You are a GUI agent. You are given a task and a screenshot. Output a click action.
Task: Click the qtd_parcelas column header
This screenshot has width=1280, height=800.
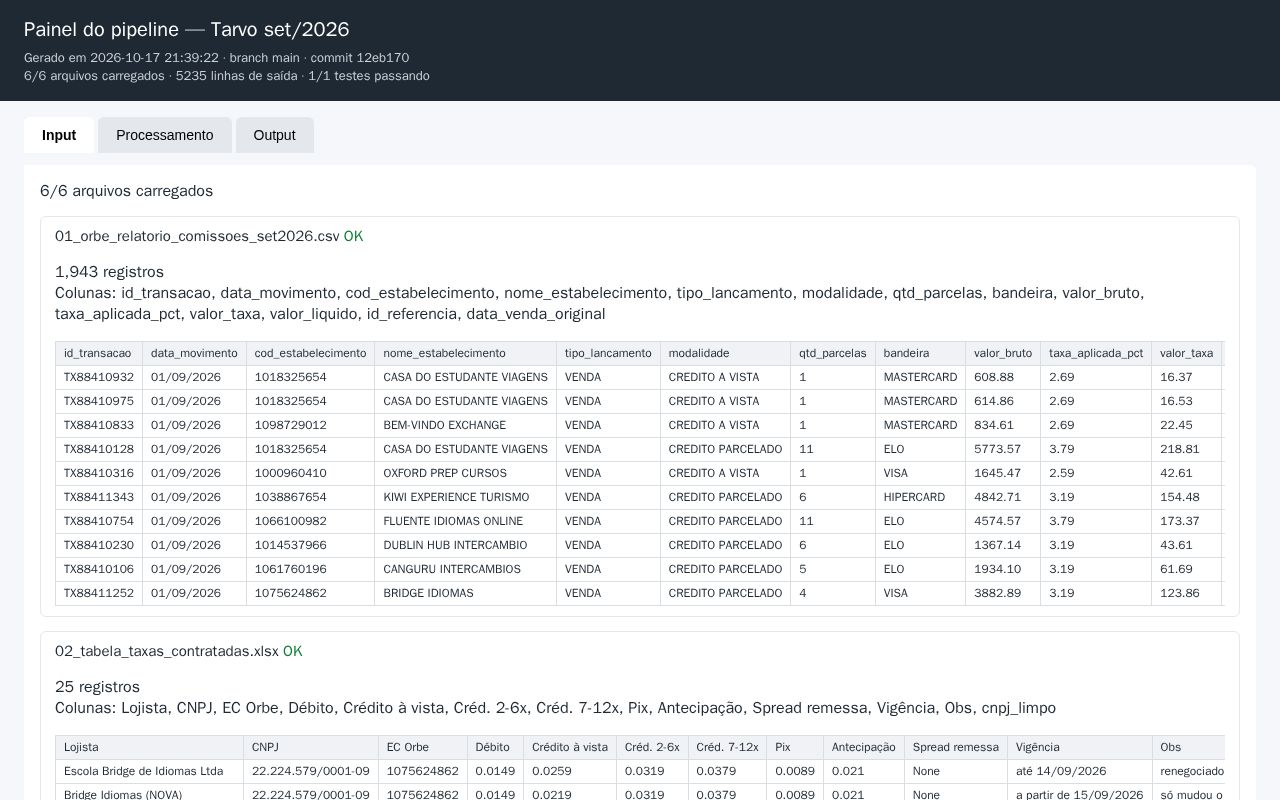[x=833, y=353]
